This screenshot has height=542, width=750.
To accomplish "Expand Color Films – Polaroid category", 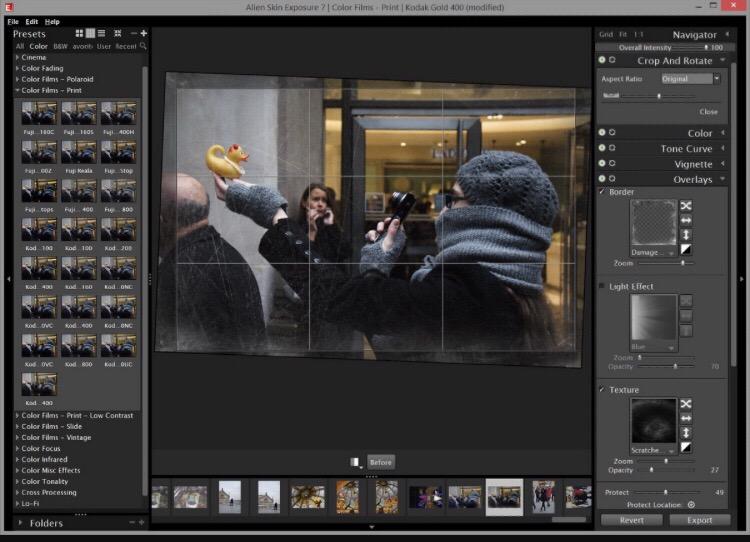I will 18,79.
